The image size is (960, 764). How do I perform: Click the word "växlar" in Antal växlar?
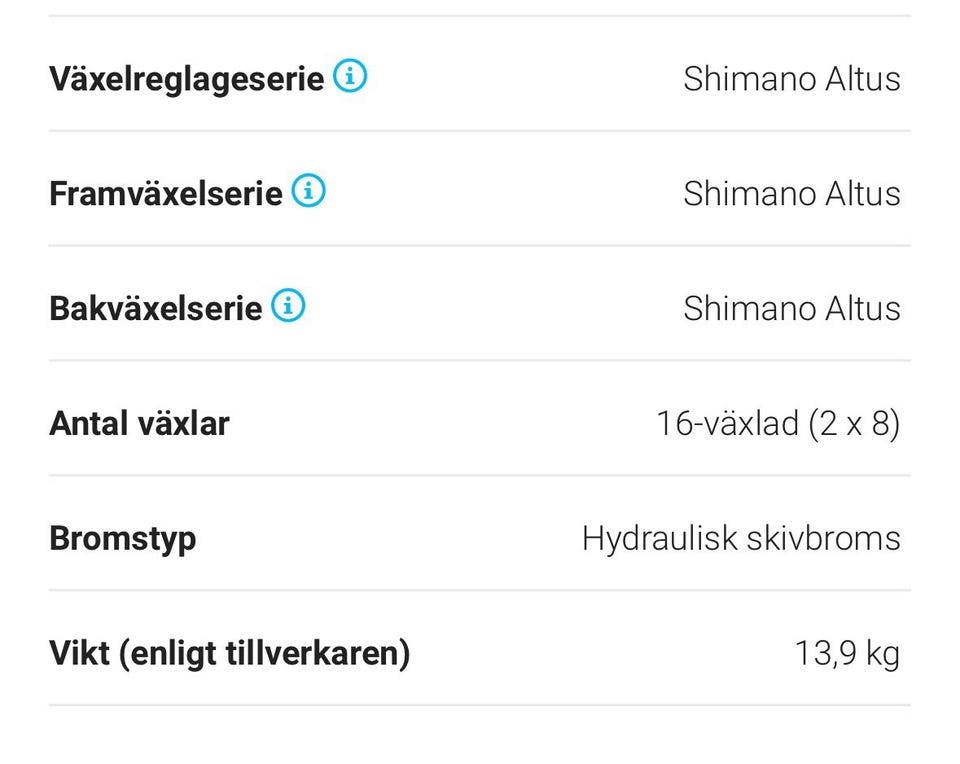point(183,424)
